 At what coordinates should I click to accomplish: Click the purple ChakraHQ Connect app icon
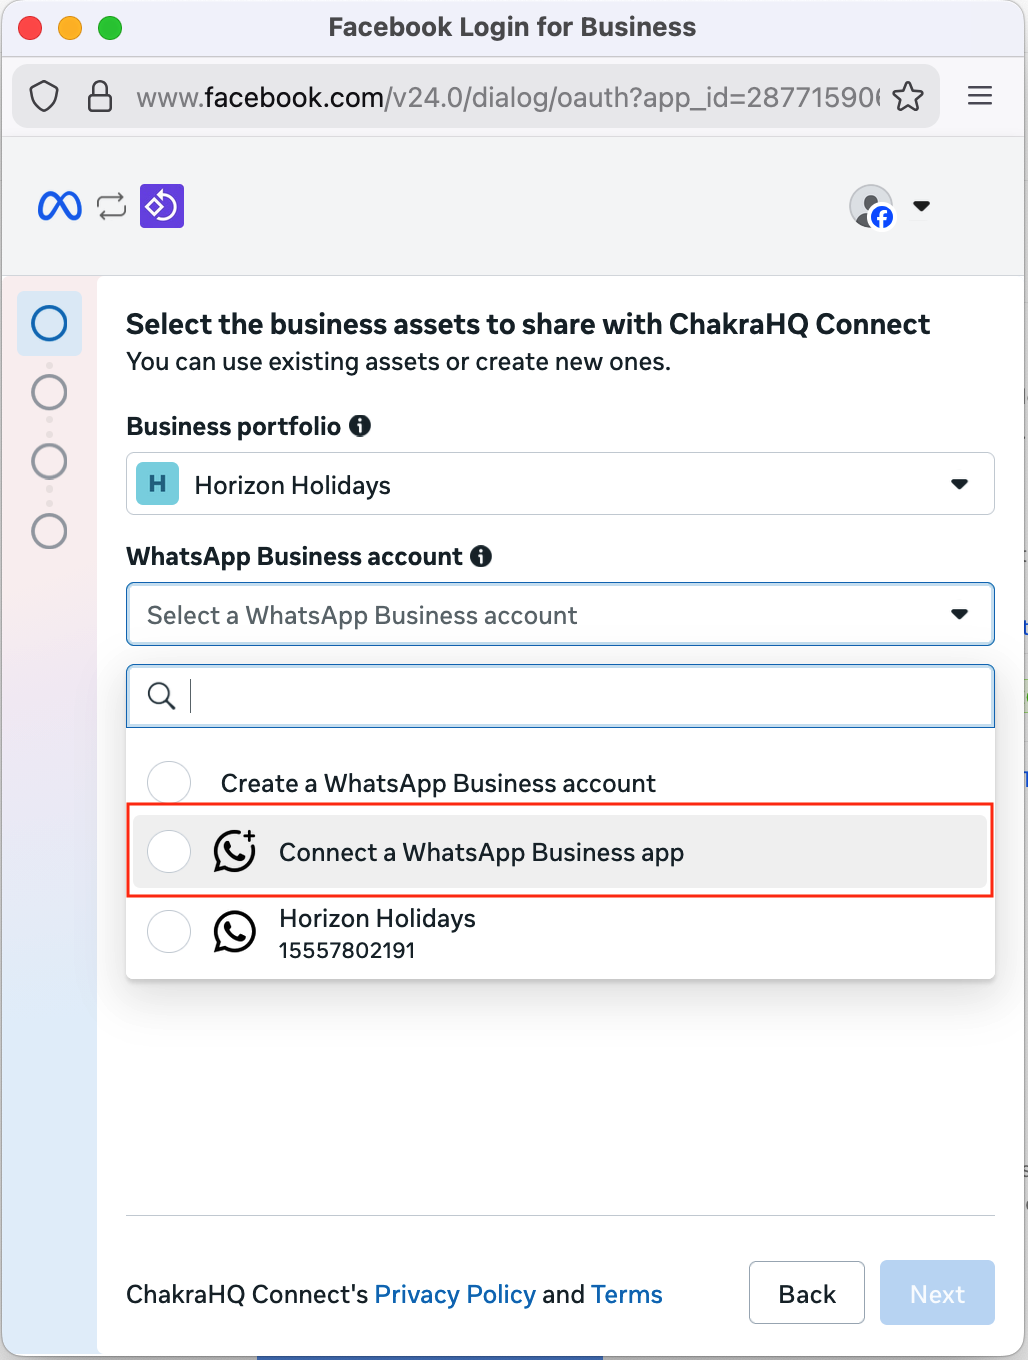point(162,206)
